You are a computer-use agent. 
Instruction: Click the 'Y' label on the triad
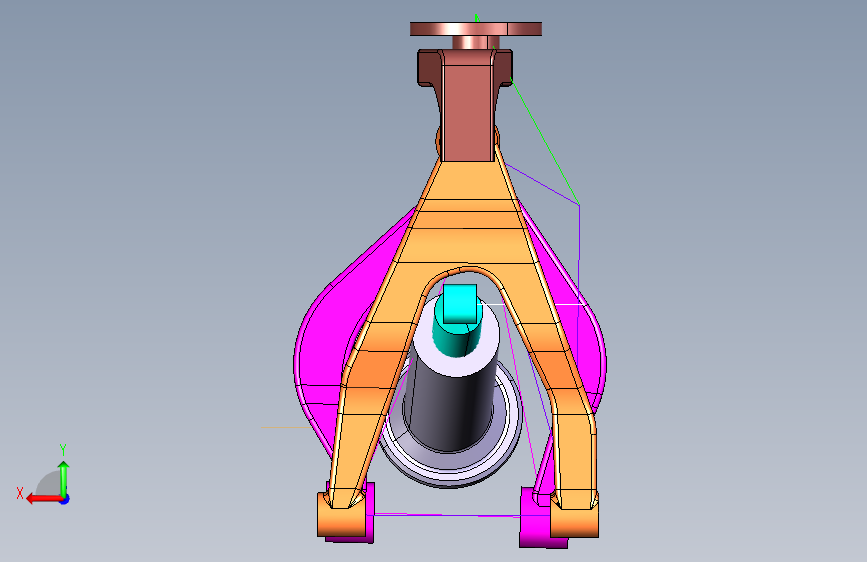tap(63, 450)
